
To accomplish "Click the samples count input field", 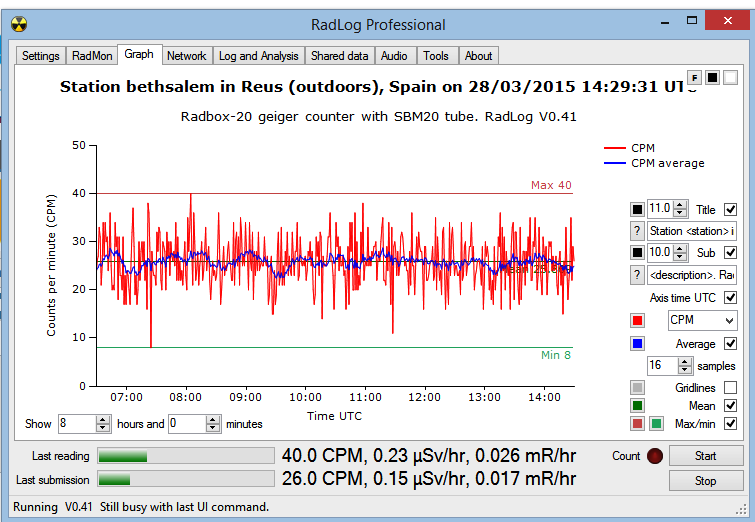I will [x=663, y=365].
